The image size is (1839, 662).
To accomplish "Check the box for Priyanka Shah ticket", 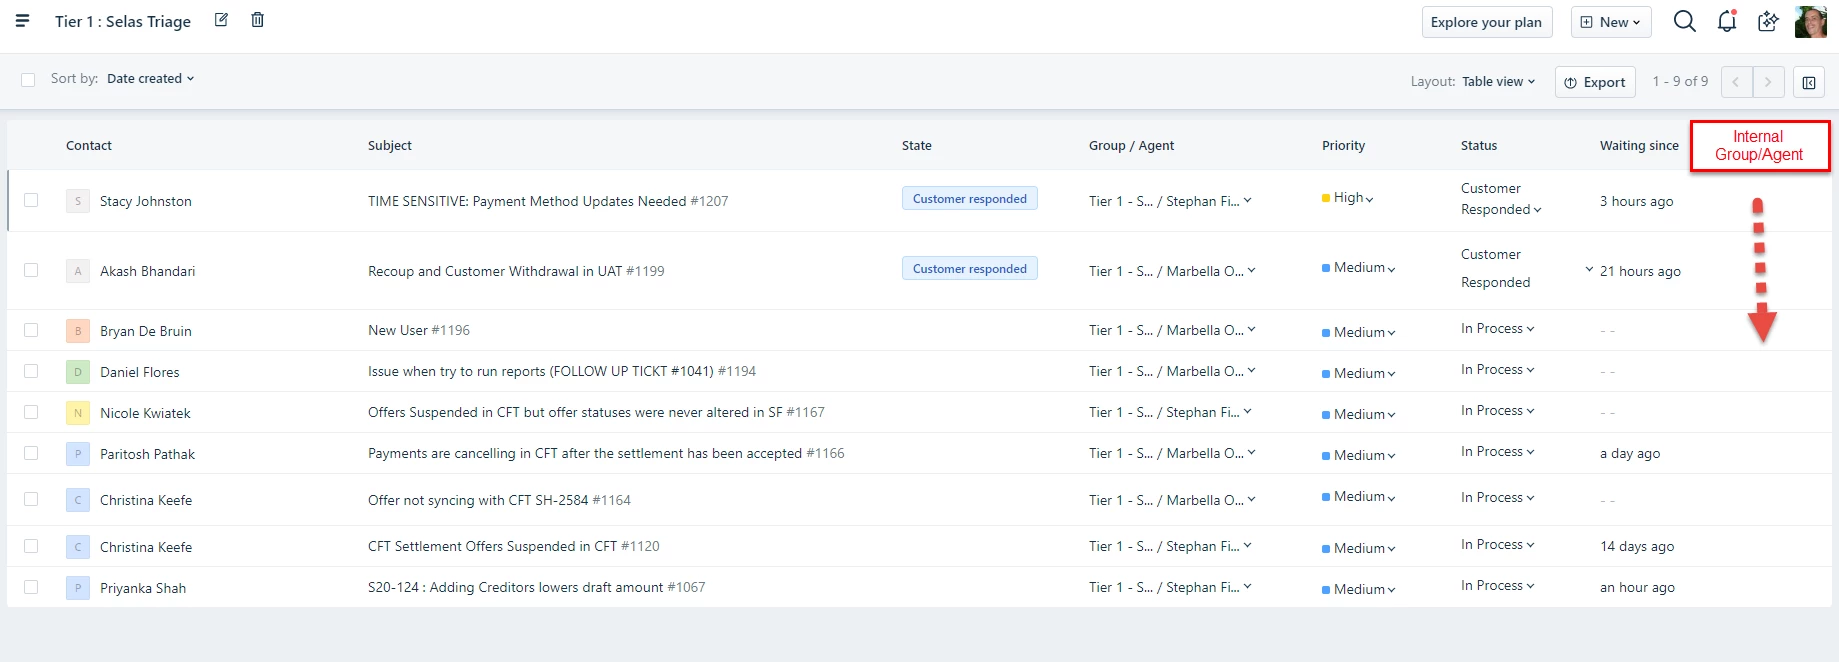I will [x=31, y=587].
